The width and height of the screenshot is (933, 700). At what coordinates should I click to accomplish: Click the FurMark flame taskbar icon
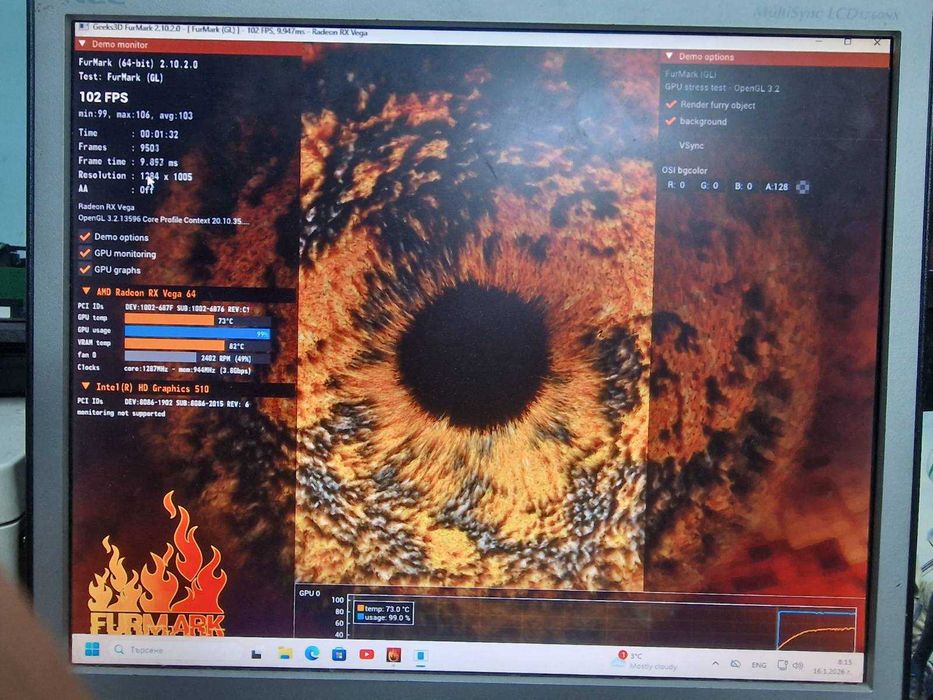click(x=393, y=655)
